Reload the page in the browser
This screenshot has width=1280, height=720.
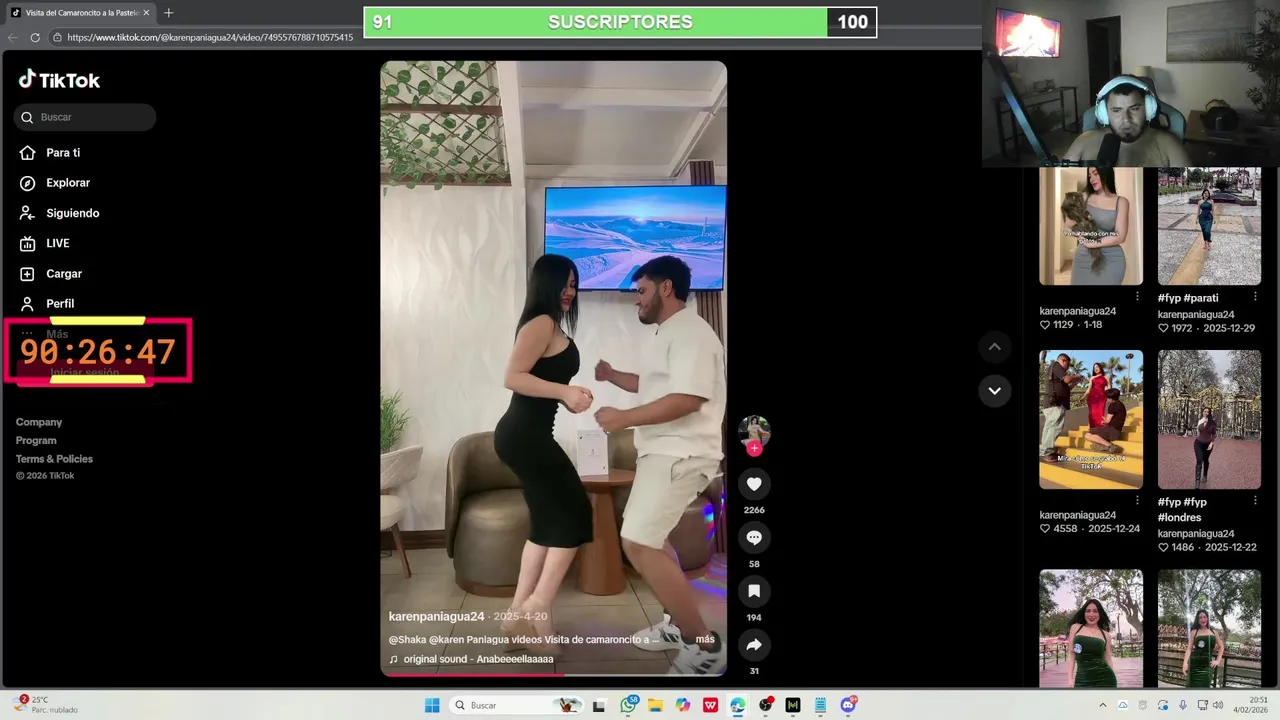coord(35,37)
